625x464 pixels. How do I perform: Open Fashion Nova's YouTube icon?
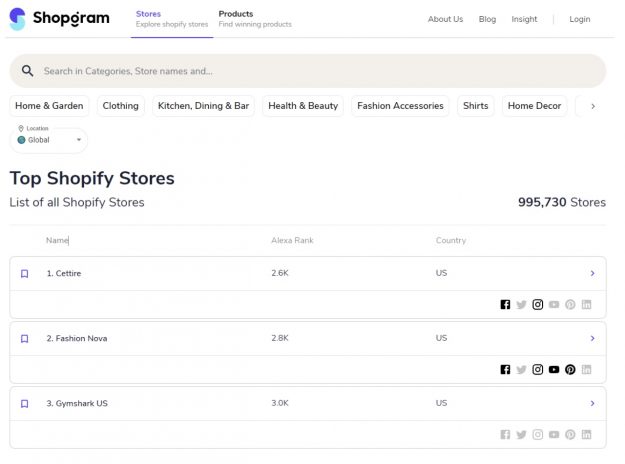click(x=554, y=370)
